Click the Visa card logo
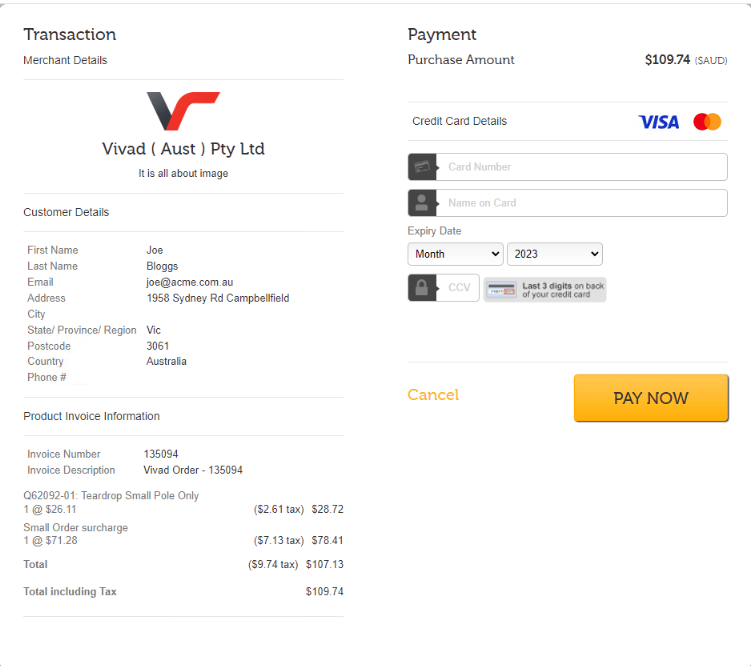Image resolution: width=753 pixels, height=666 pixels. point(658,122)
